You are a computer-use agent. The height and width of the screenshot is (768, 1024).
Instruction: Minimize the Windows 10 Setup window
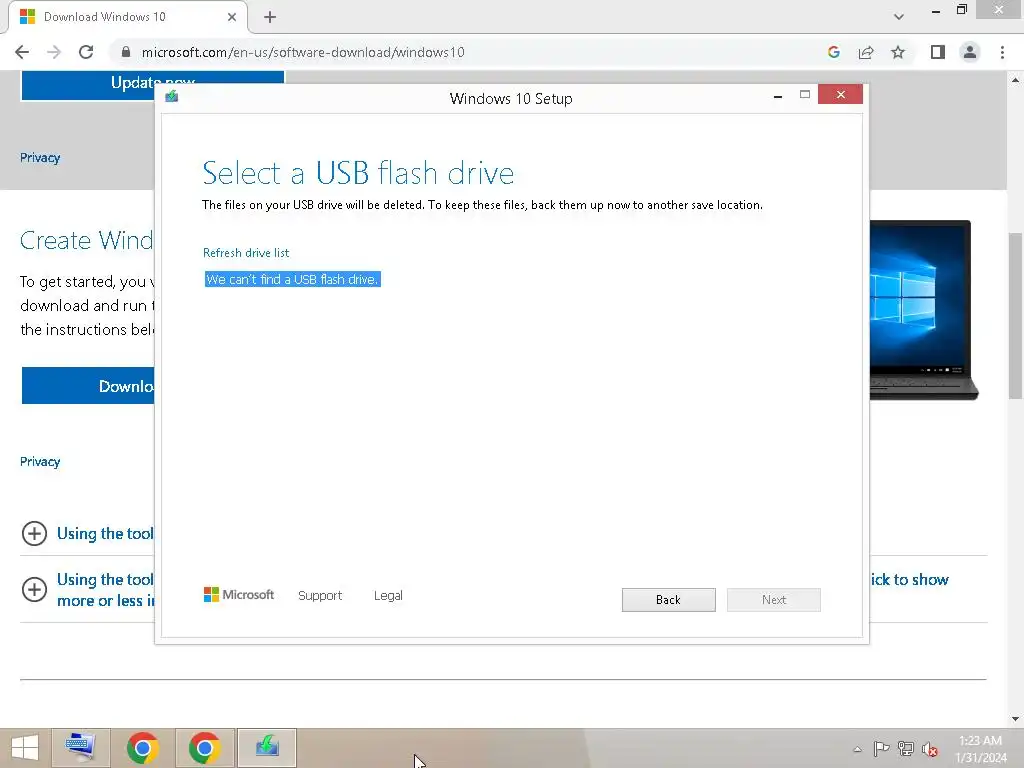click(777, 95)
